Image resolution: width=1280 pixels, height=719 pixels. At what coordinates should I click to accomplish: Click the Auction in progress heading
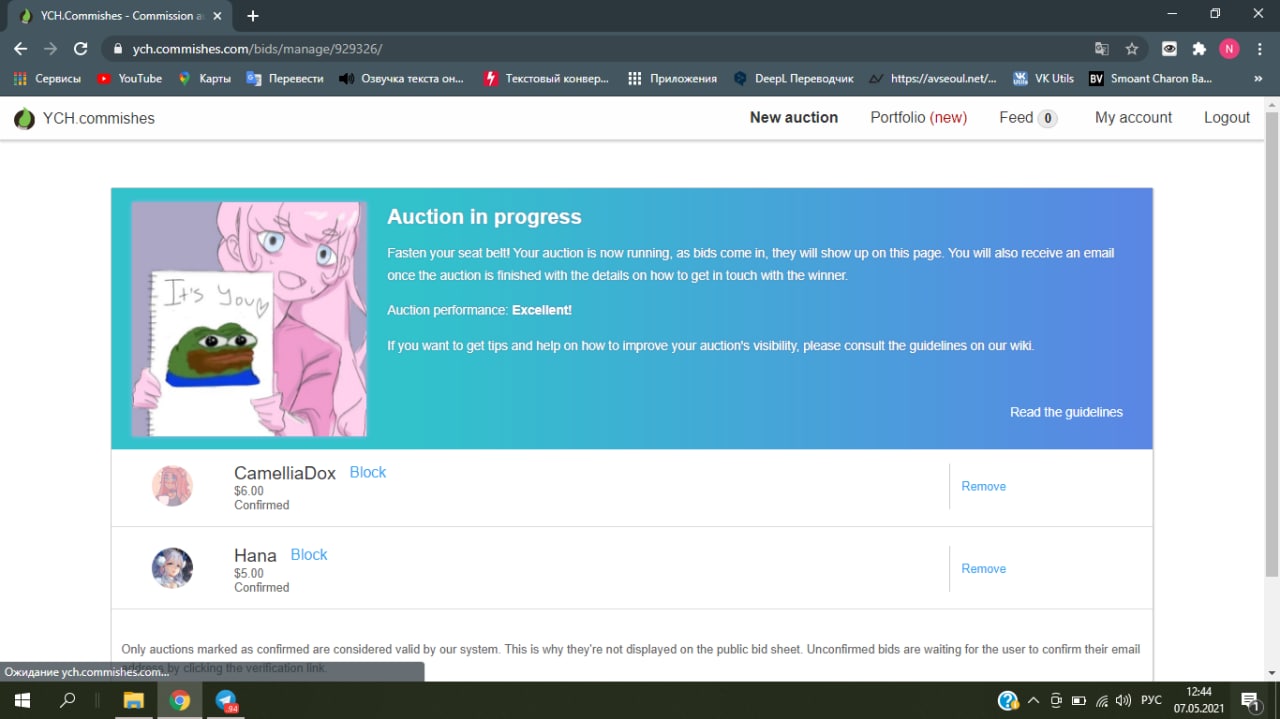click(484, 217)
